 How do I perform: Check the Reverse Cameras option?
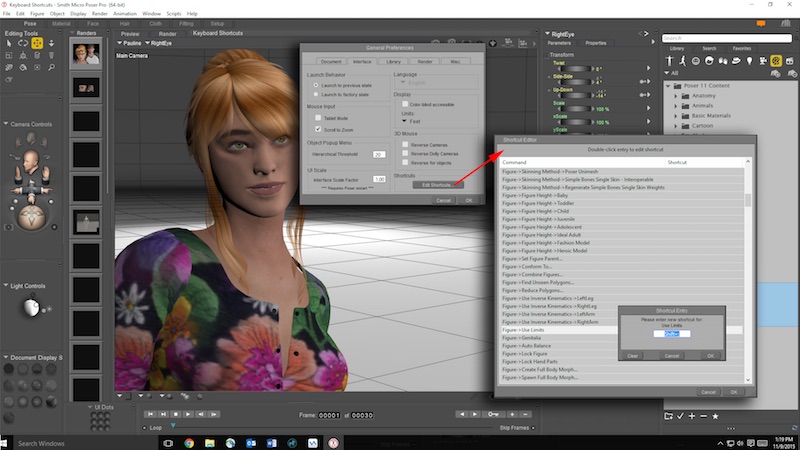[405, 145]
